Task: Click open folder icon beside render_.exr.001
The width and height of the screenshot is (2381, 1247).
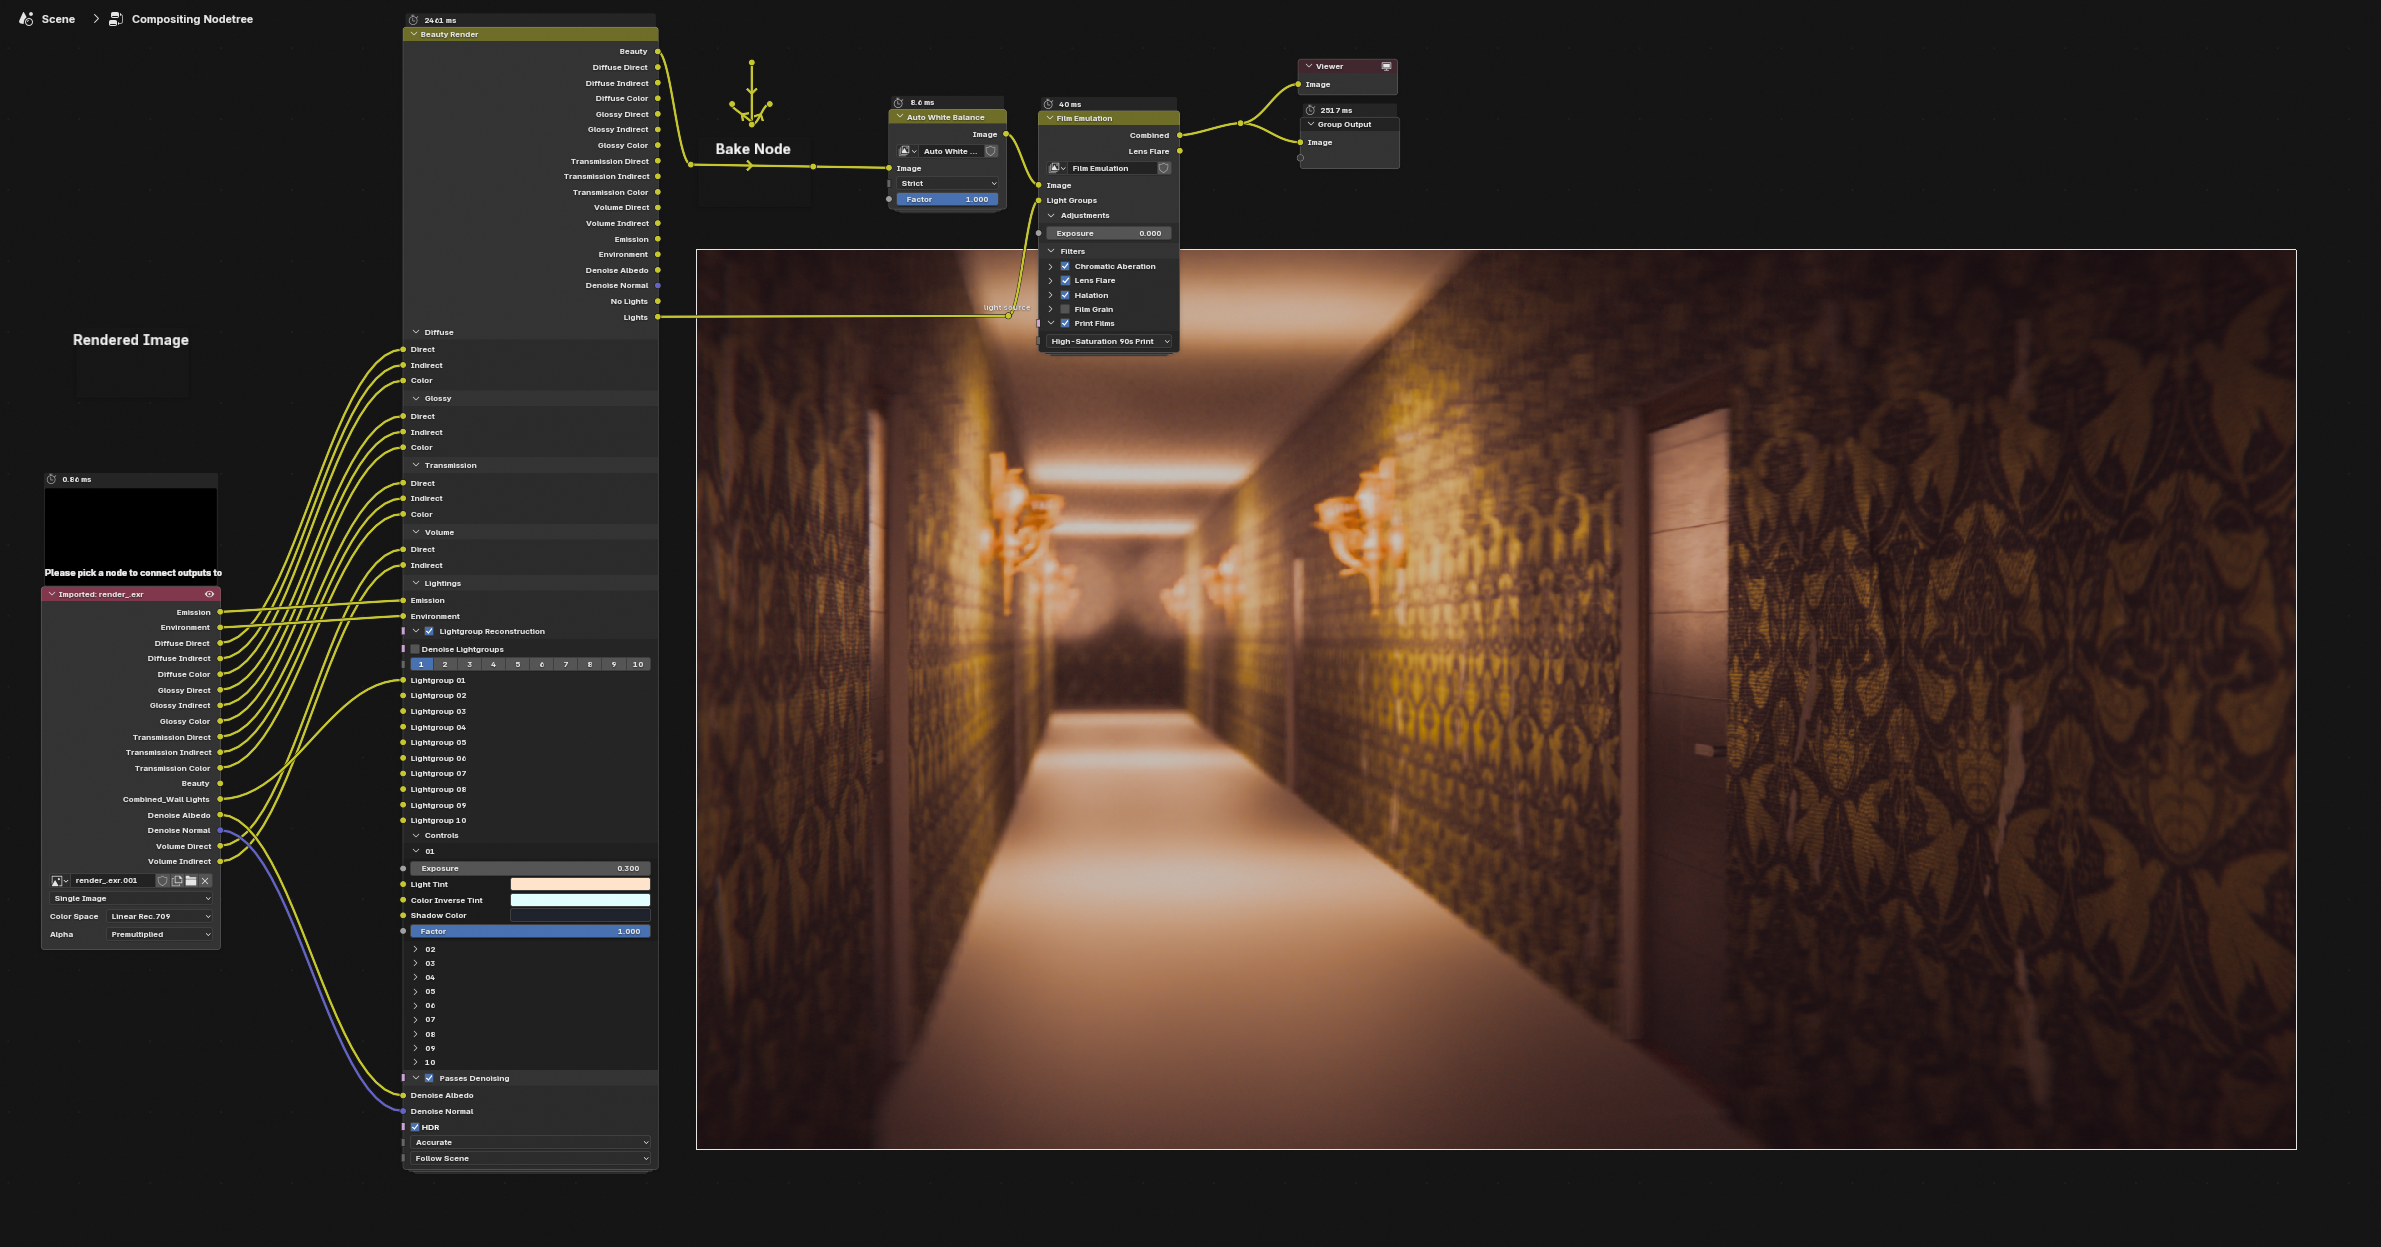Action: [191, 881]
